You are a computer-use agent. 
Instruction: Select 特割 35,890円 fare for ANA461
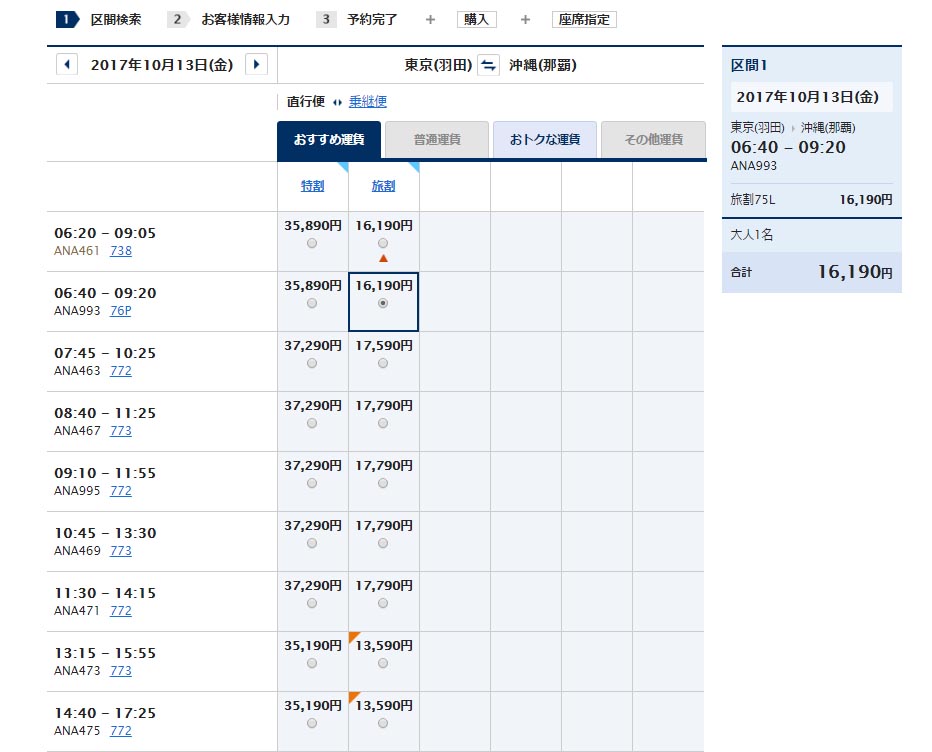[312, 243]
